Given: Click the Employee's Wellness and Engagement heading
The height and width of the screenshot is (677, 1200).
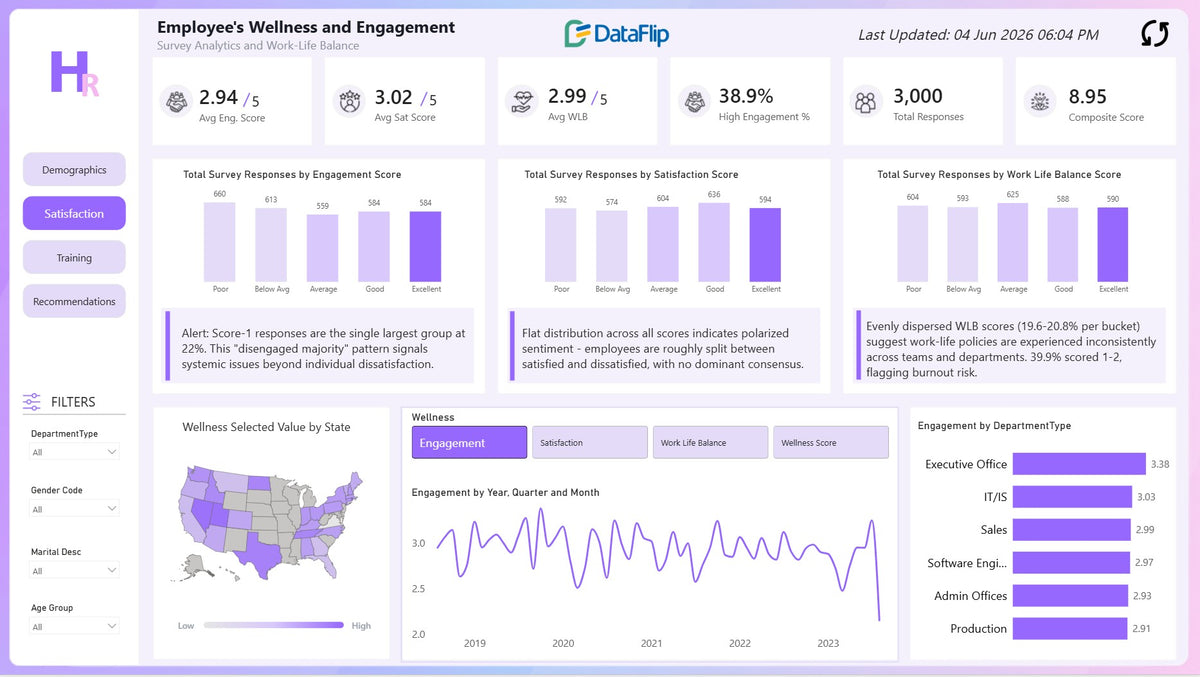Looking at the screenshot, I should (306, 28).
